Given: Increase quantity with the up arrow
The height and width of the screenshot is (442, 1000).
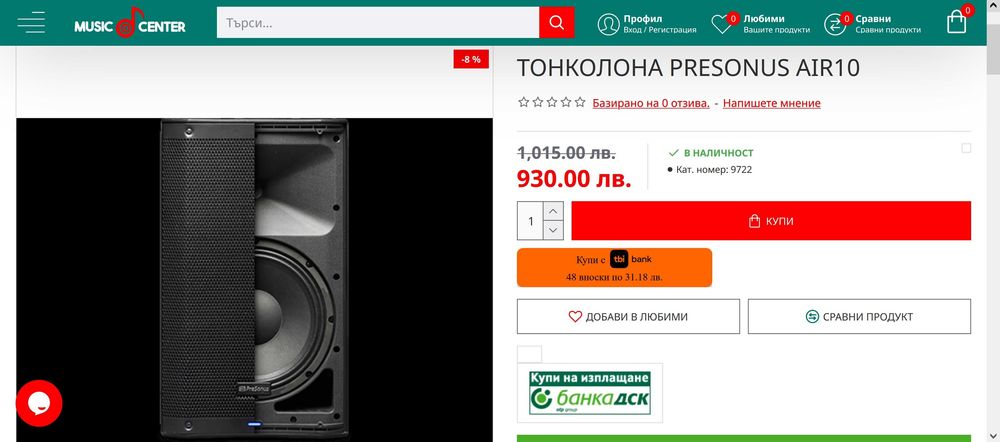Looking at the screenshot, I should [554, 211].
